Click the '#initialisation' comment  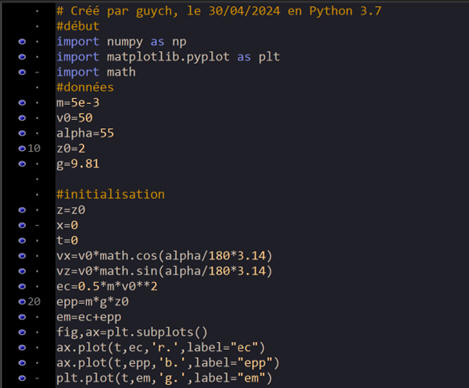pyautogui.click(x=110, y=194)
